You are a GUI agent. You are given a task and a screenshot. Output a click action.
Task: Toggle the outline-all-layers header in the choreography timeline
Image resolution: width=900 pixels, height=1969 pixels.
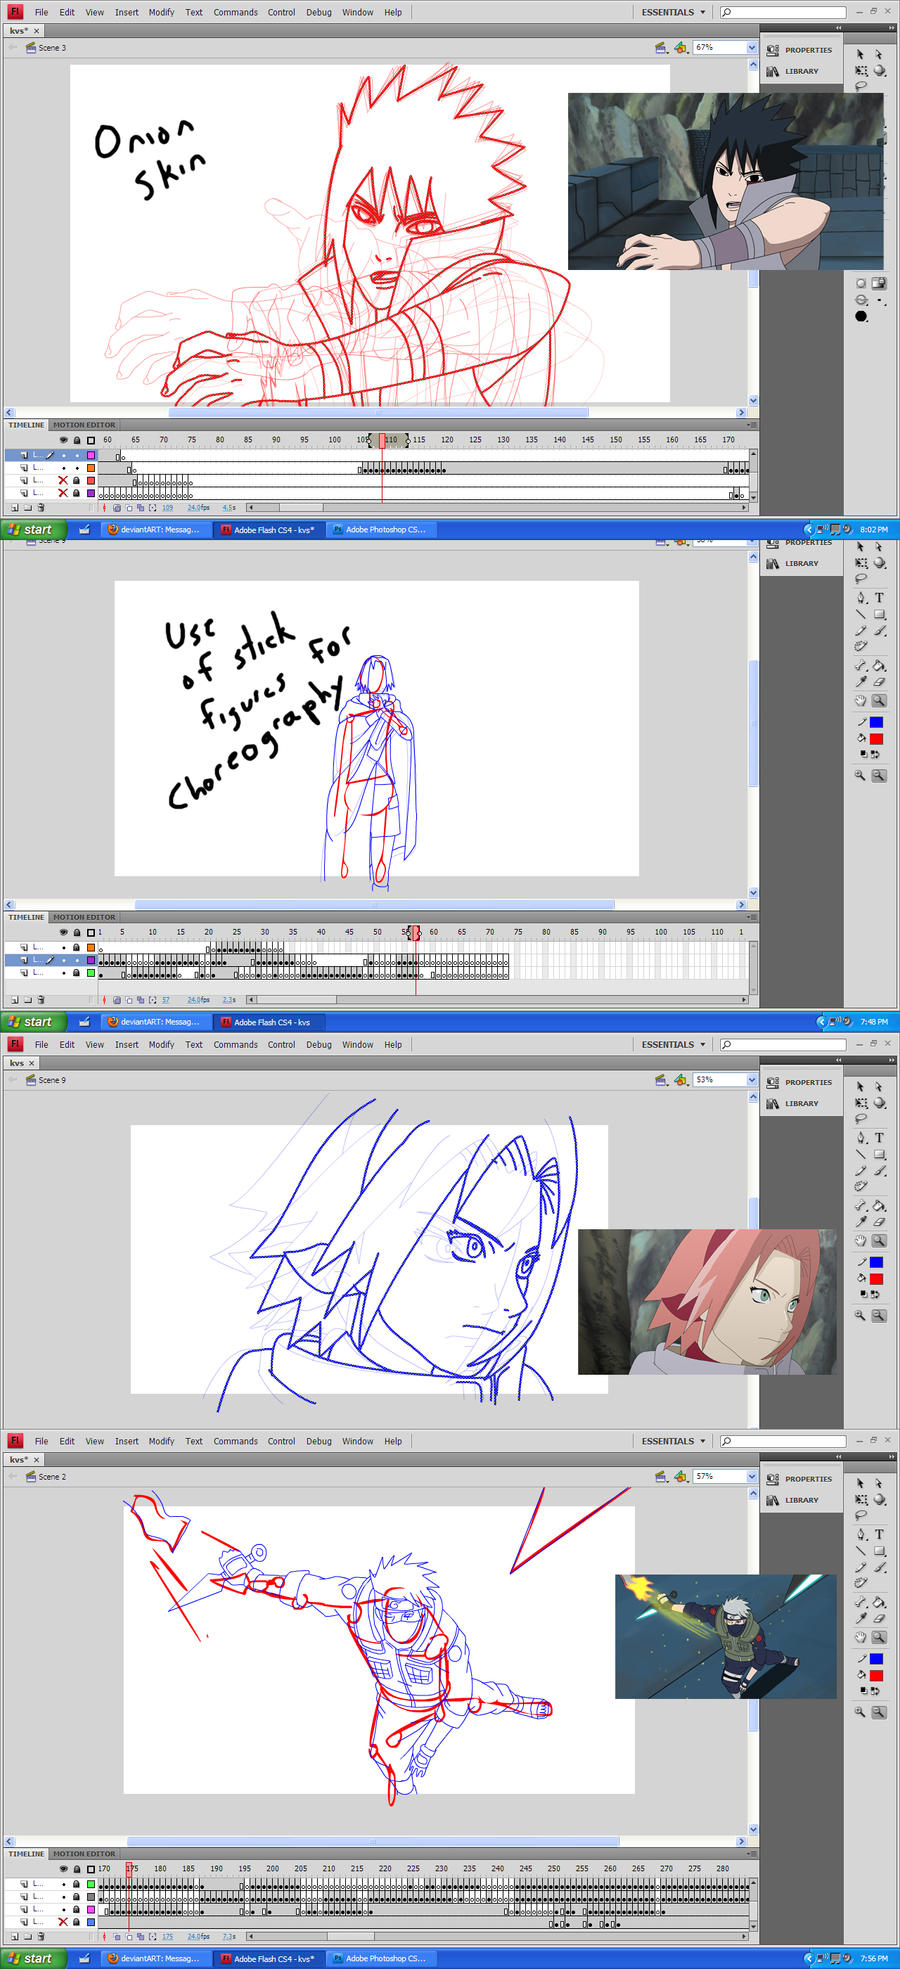91,932
